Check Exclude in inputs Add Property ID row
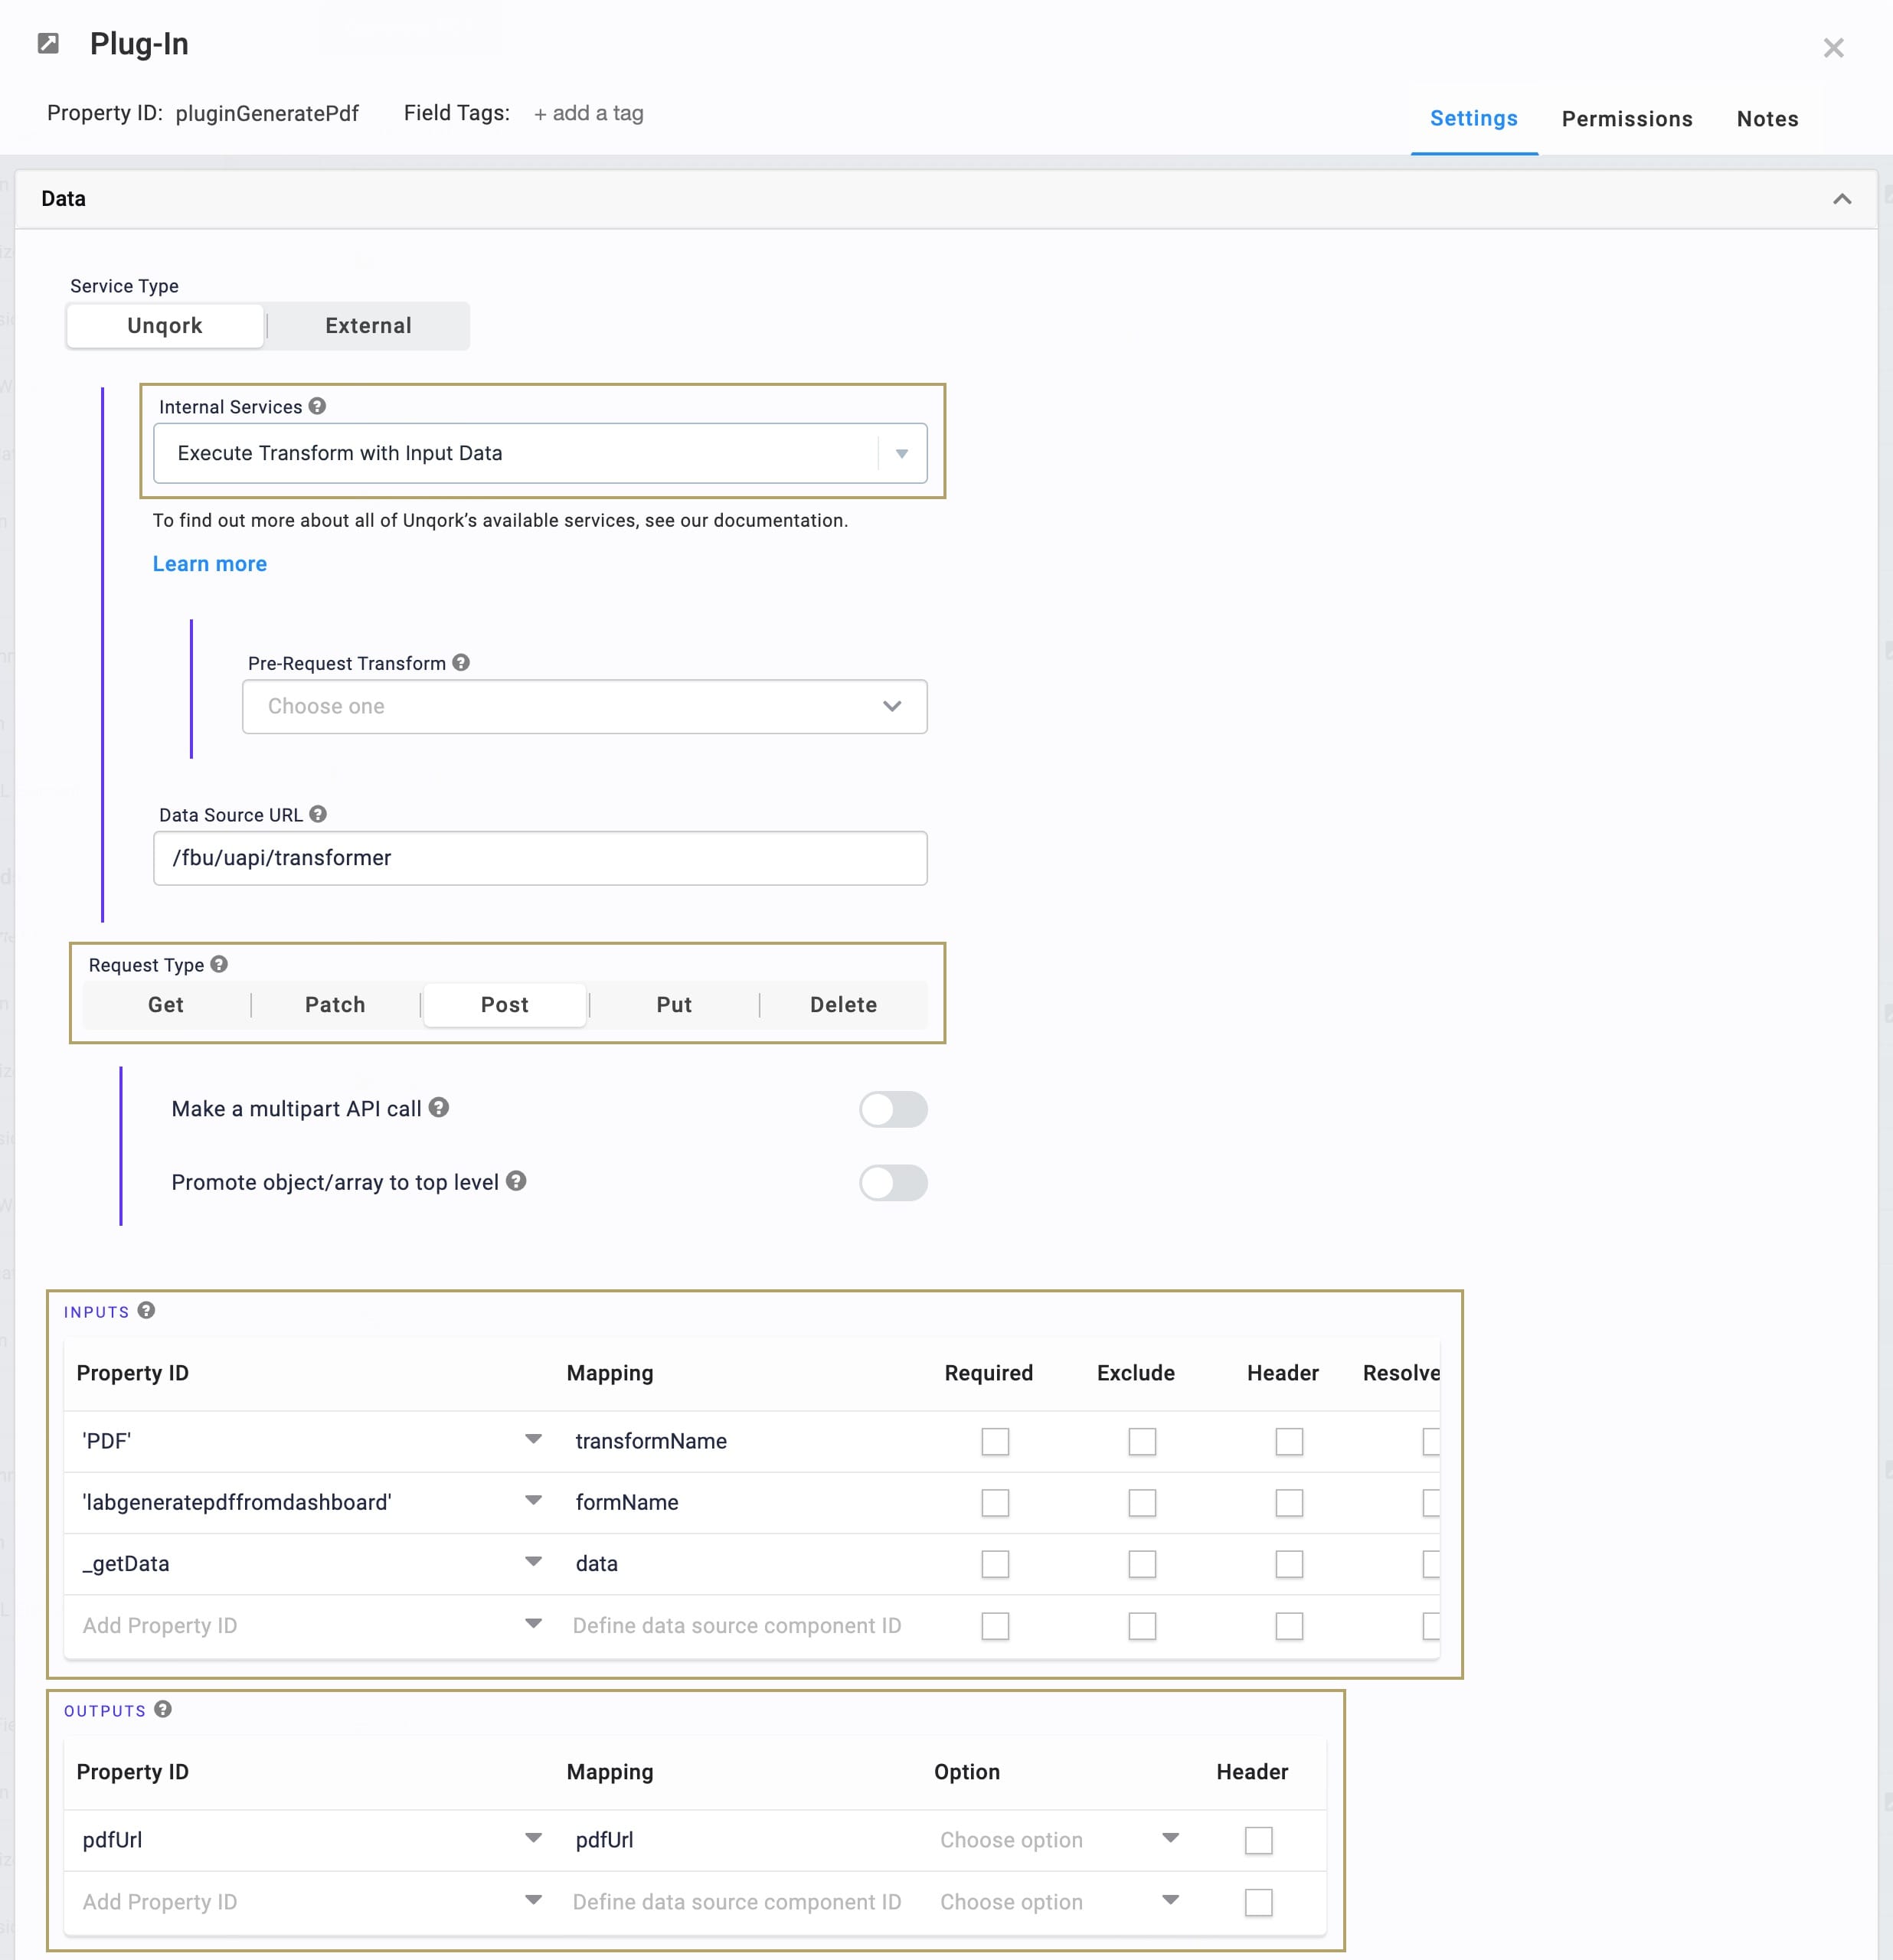This screenshot has height=1960, width=1893. (x=1142, y=1626)
